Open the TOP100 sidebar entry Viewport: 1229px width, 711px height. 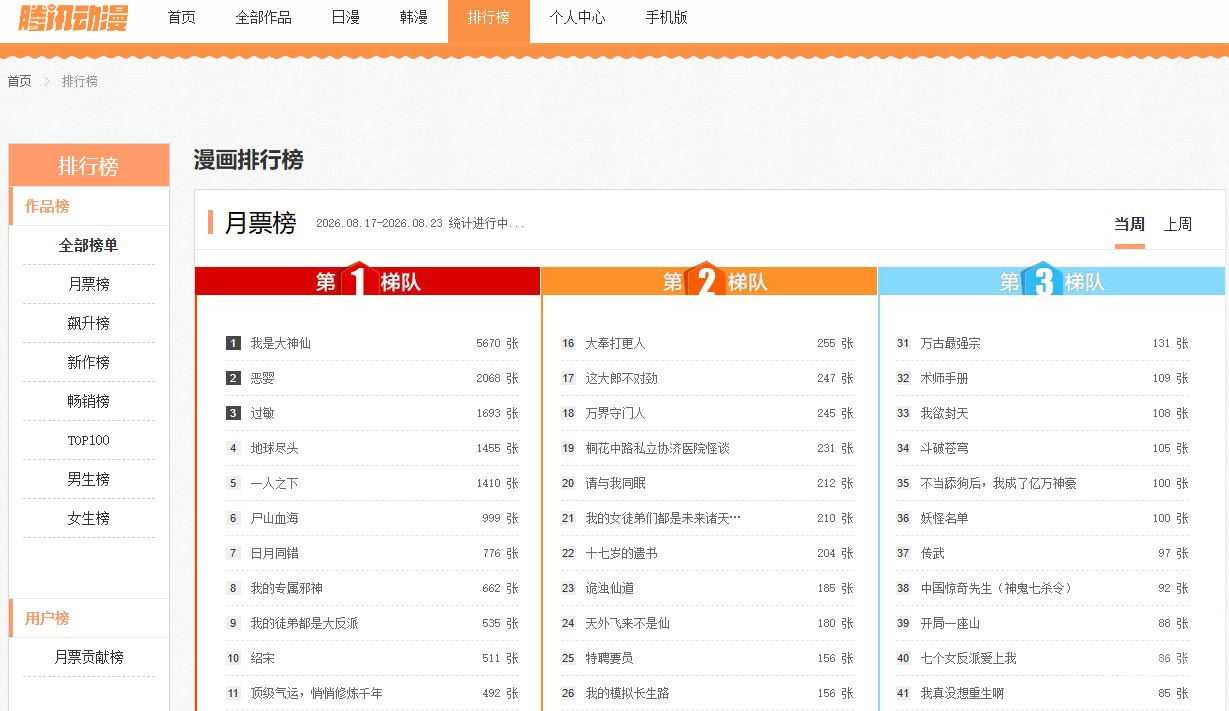tap(89, 440)
